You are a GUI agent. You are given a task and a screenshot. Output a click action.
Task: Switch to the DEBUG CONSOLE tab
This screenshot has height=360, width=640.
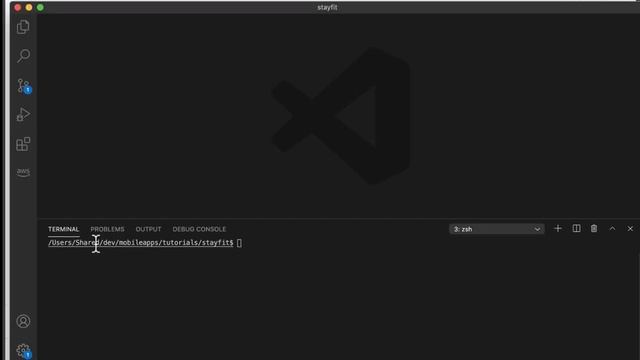pos(199,229)
